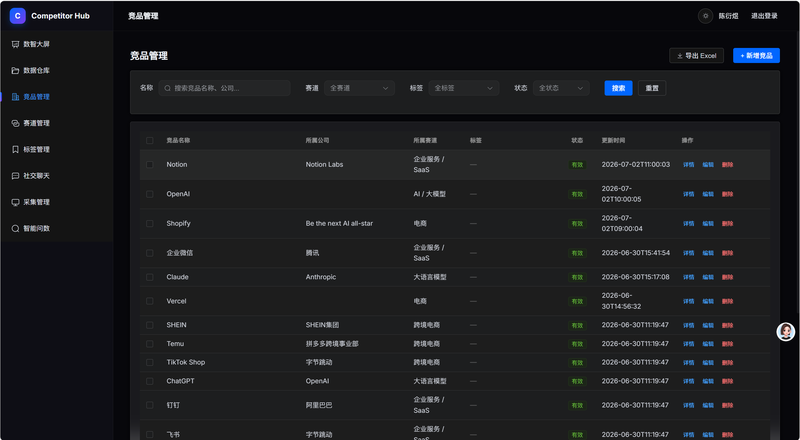Toggle the theme sun icon in header
This screenshot has height=440, width=800.
706,16
